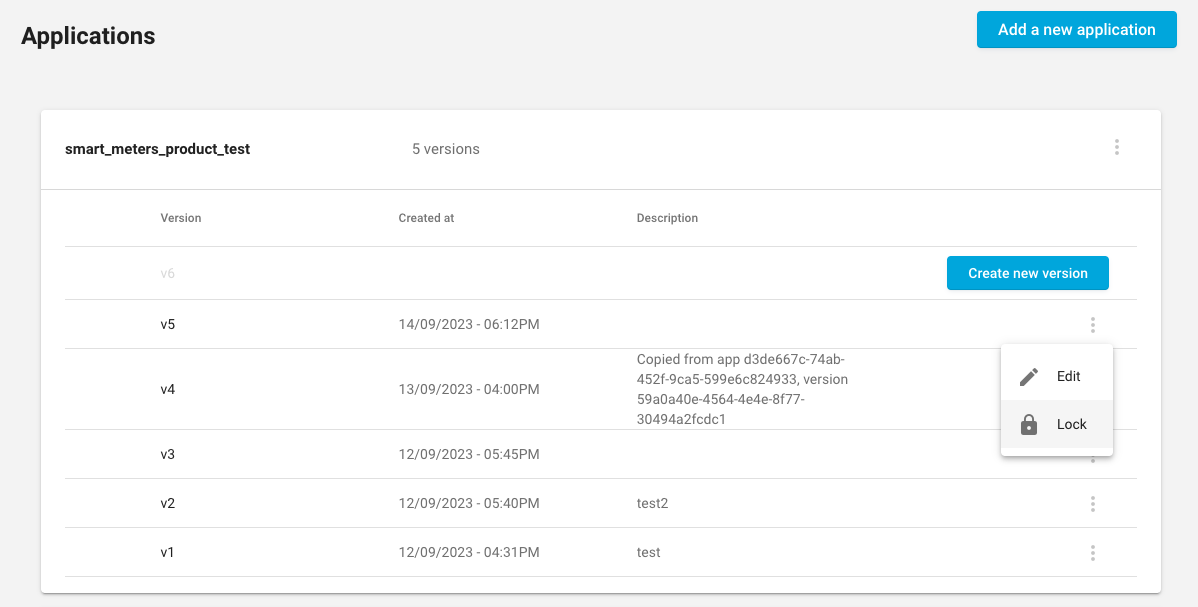Click Add a new application button
The width and height of the screenshot is (1198, 607).
(1076, 30)
